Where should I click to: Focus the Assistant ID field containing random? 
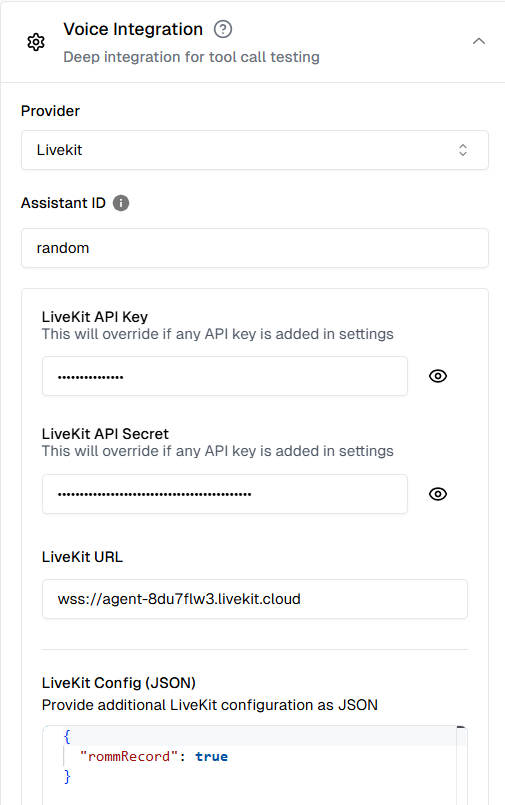tap(255, 248)
